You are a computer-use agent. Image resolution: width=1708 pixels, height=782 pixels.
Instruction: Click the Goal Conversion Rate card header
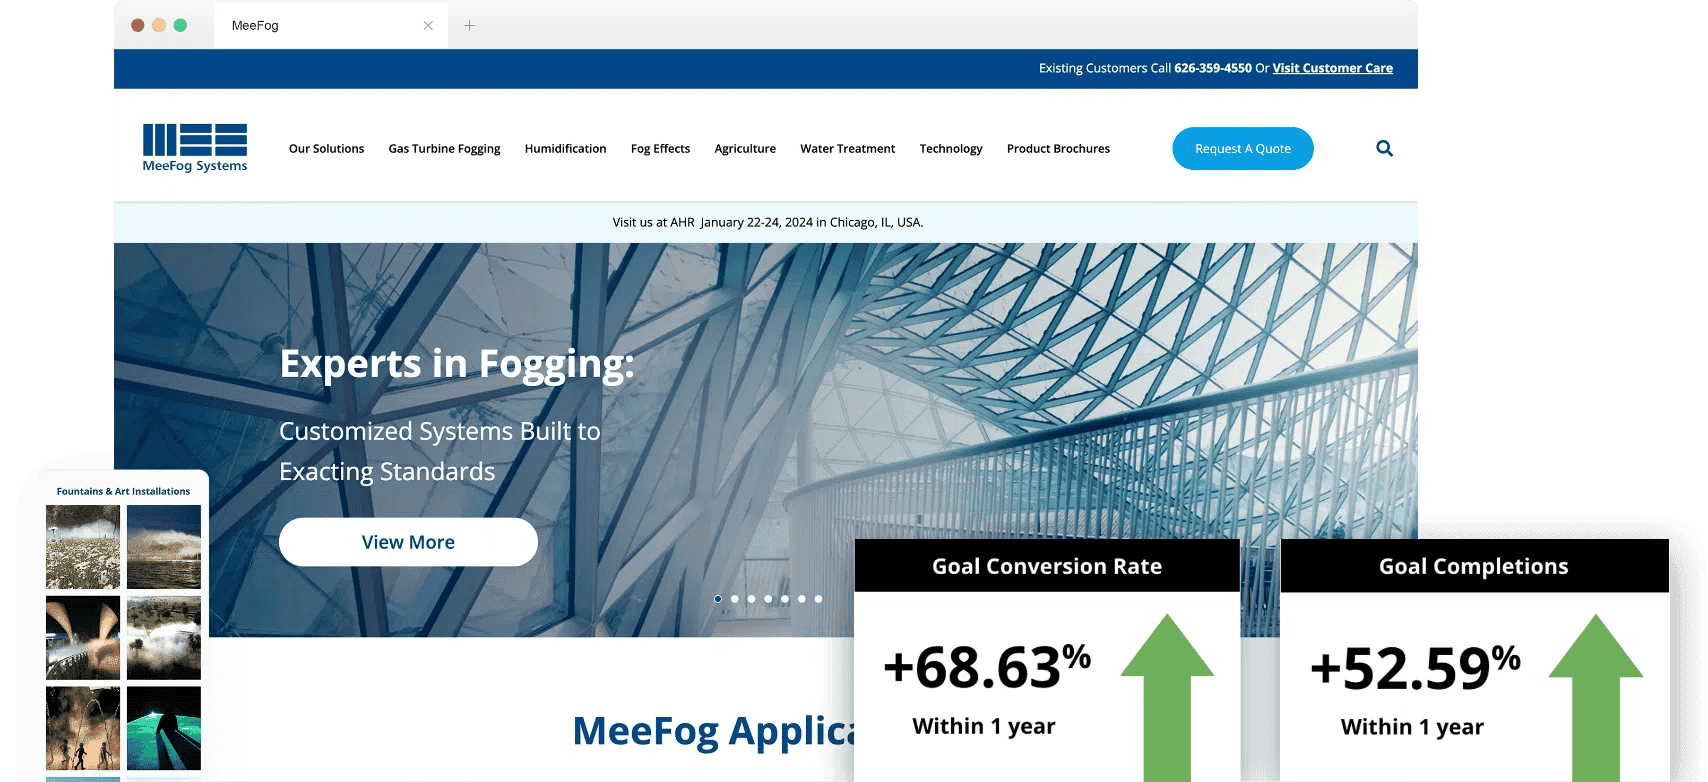coord(1047,566)
